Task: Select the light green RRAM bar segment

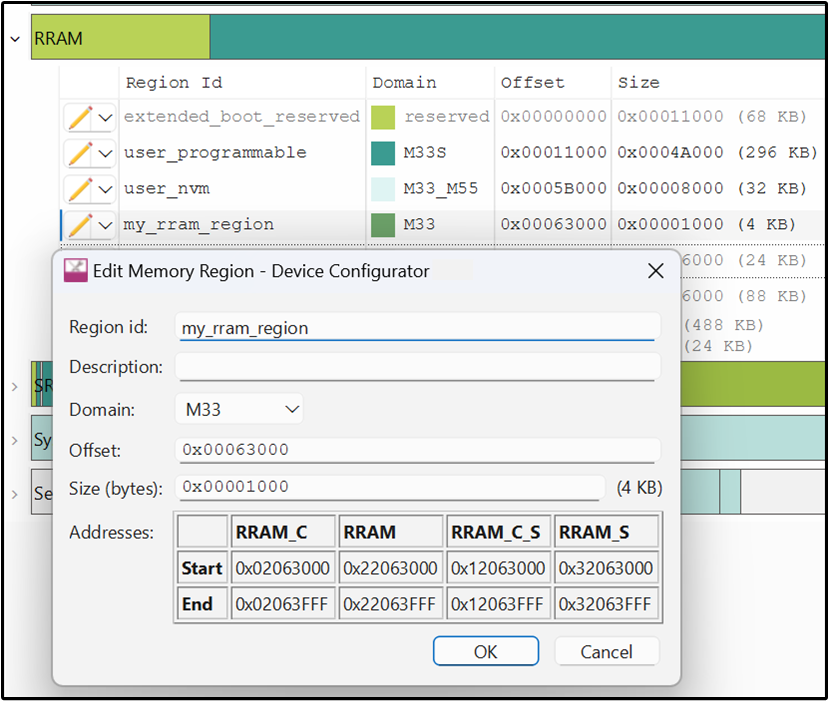Action: [x=121, y=39]
